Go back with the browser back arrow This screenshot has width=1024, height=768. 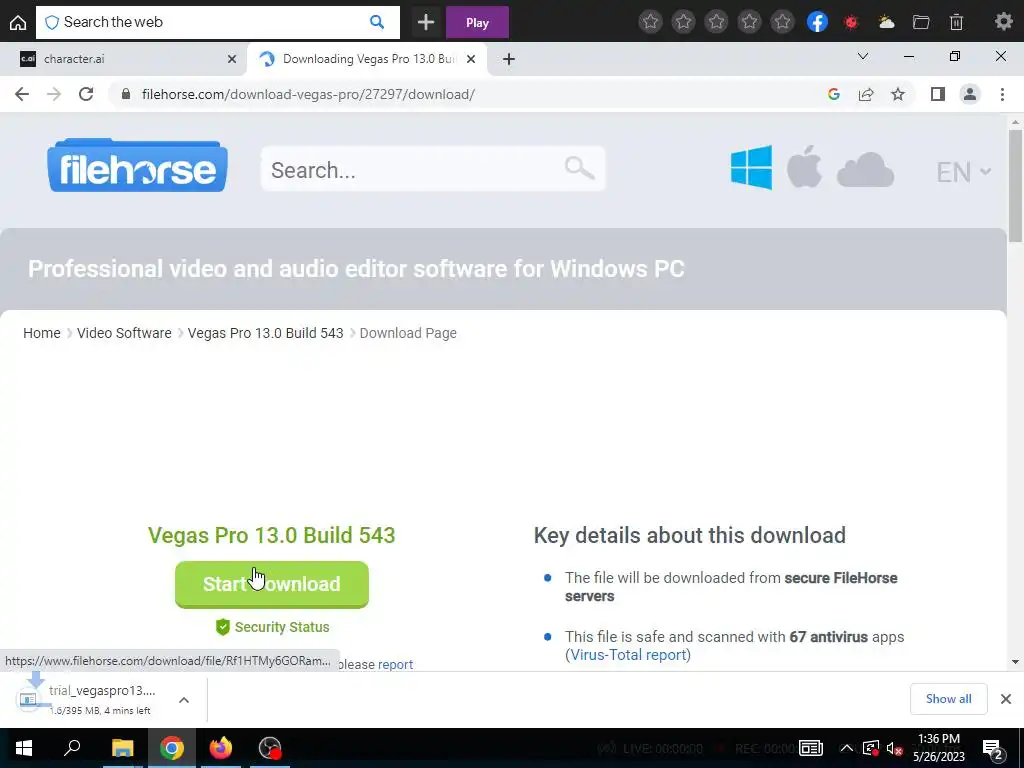[22, 94]
